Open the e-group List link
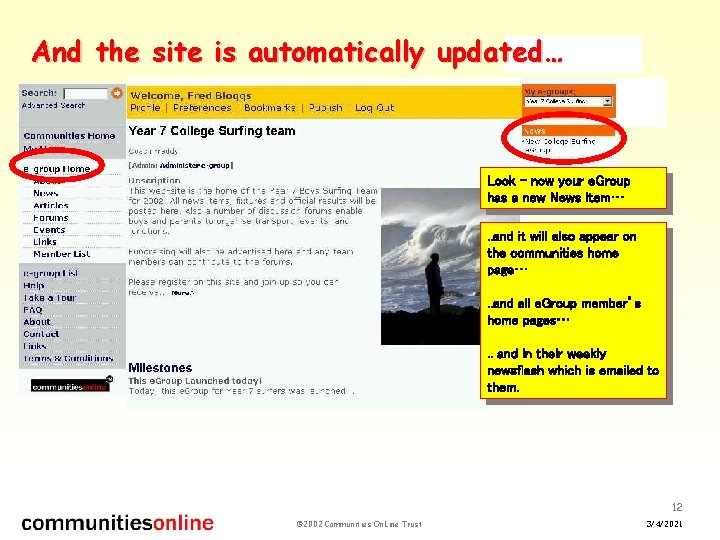Viewport: 720px width, 540px height. coord(51,273)
